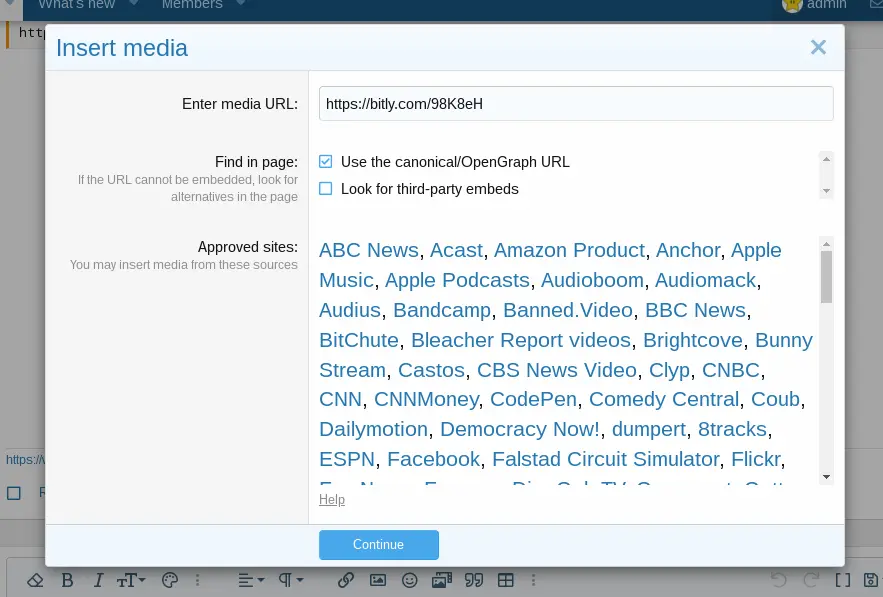This screenshot has height=597, width=883.
Task: Open the Democracy Now! link
Action: click(520, 429)
